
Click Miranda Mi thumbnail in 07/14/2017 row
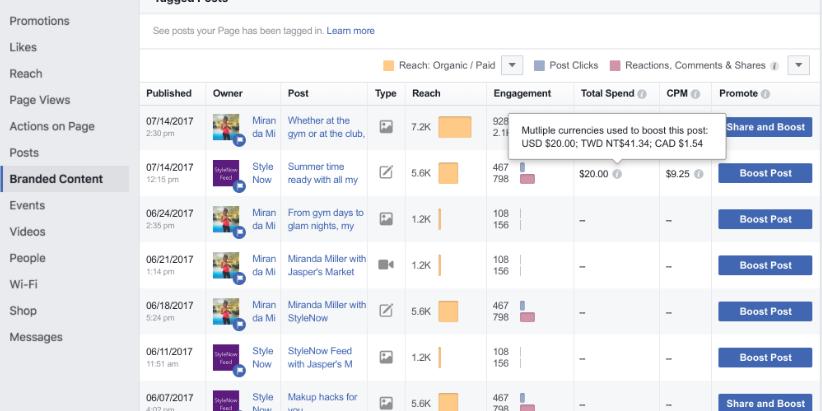[226, 127]
